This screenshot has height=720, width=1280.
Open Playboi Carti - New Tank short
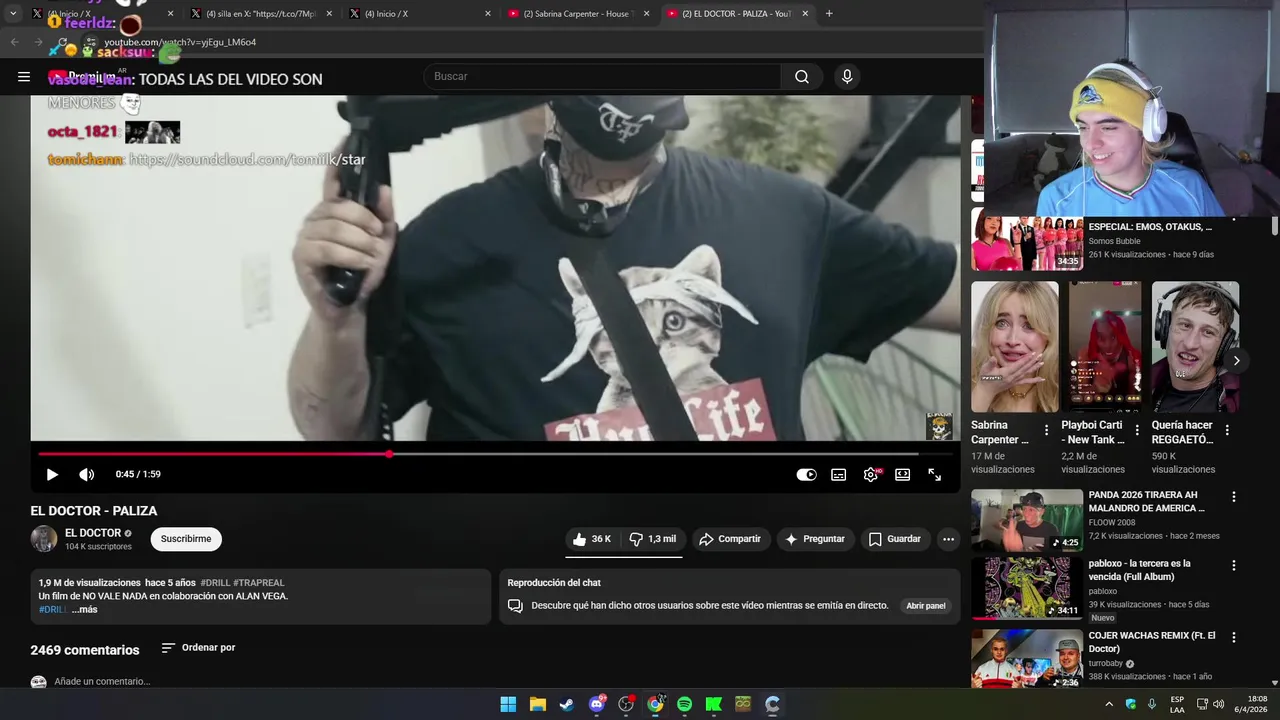click(1105, 346)
